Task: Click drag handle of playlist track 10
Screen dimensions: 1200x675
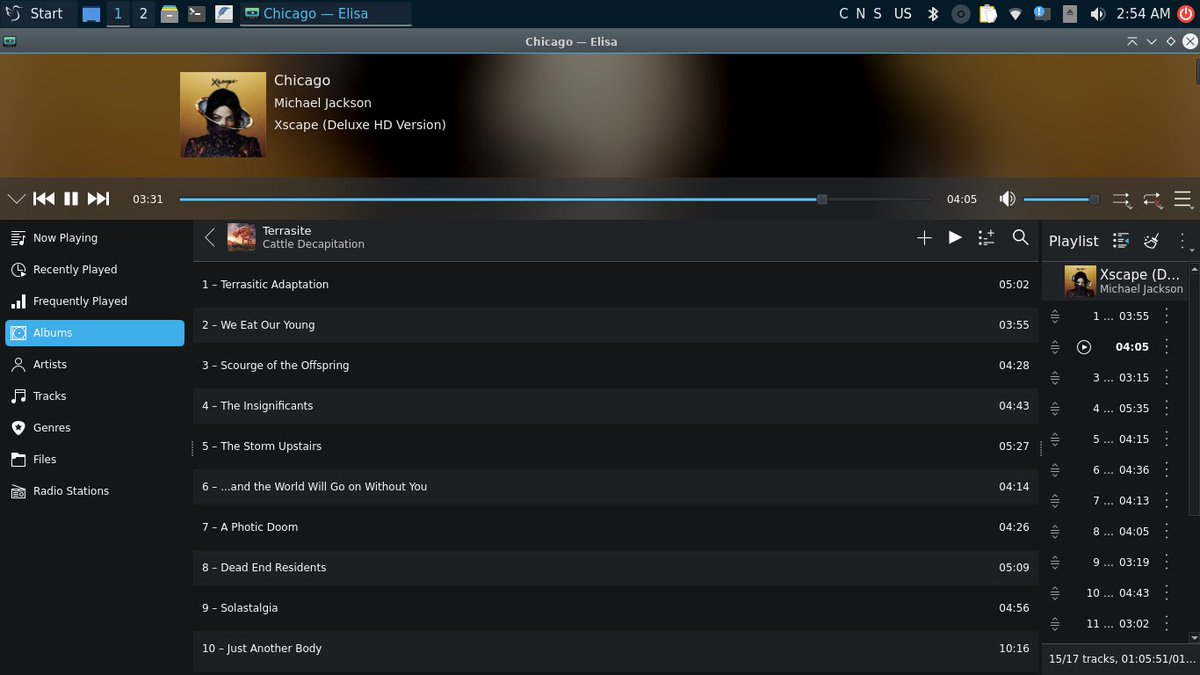Action: pyautogui.click(x=1054, y=593)
